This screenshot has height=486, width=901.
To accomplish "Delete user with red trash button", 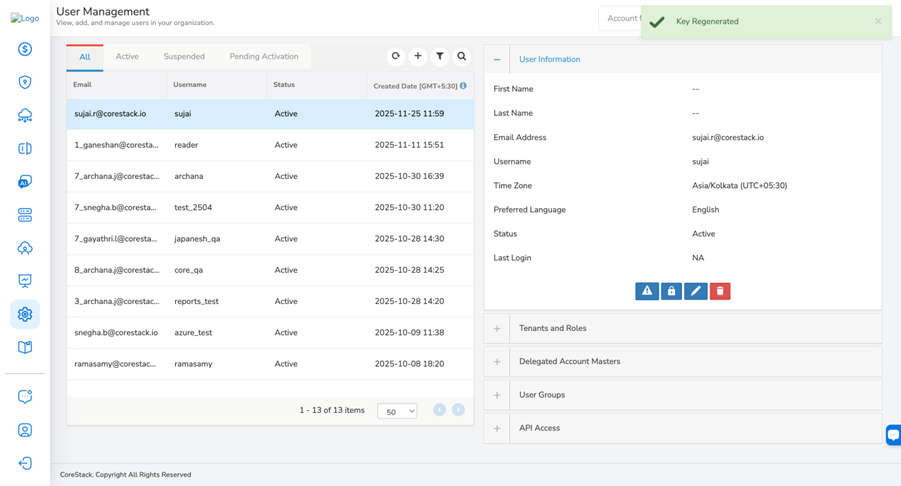I will 720,291.
